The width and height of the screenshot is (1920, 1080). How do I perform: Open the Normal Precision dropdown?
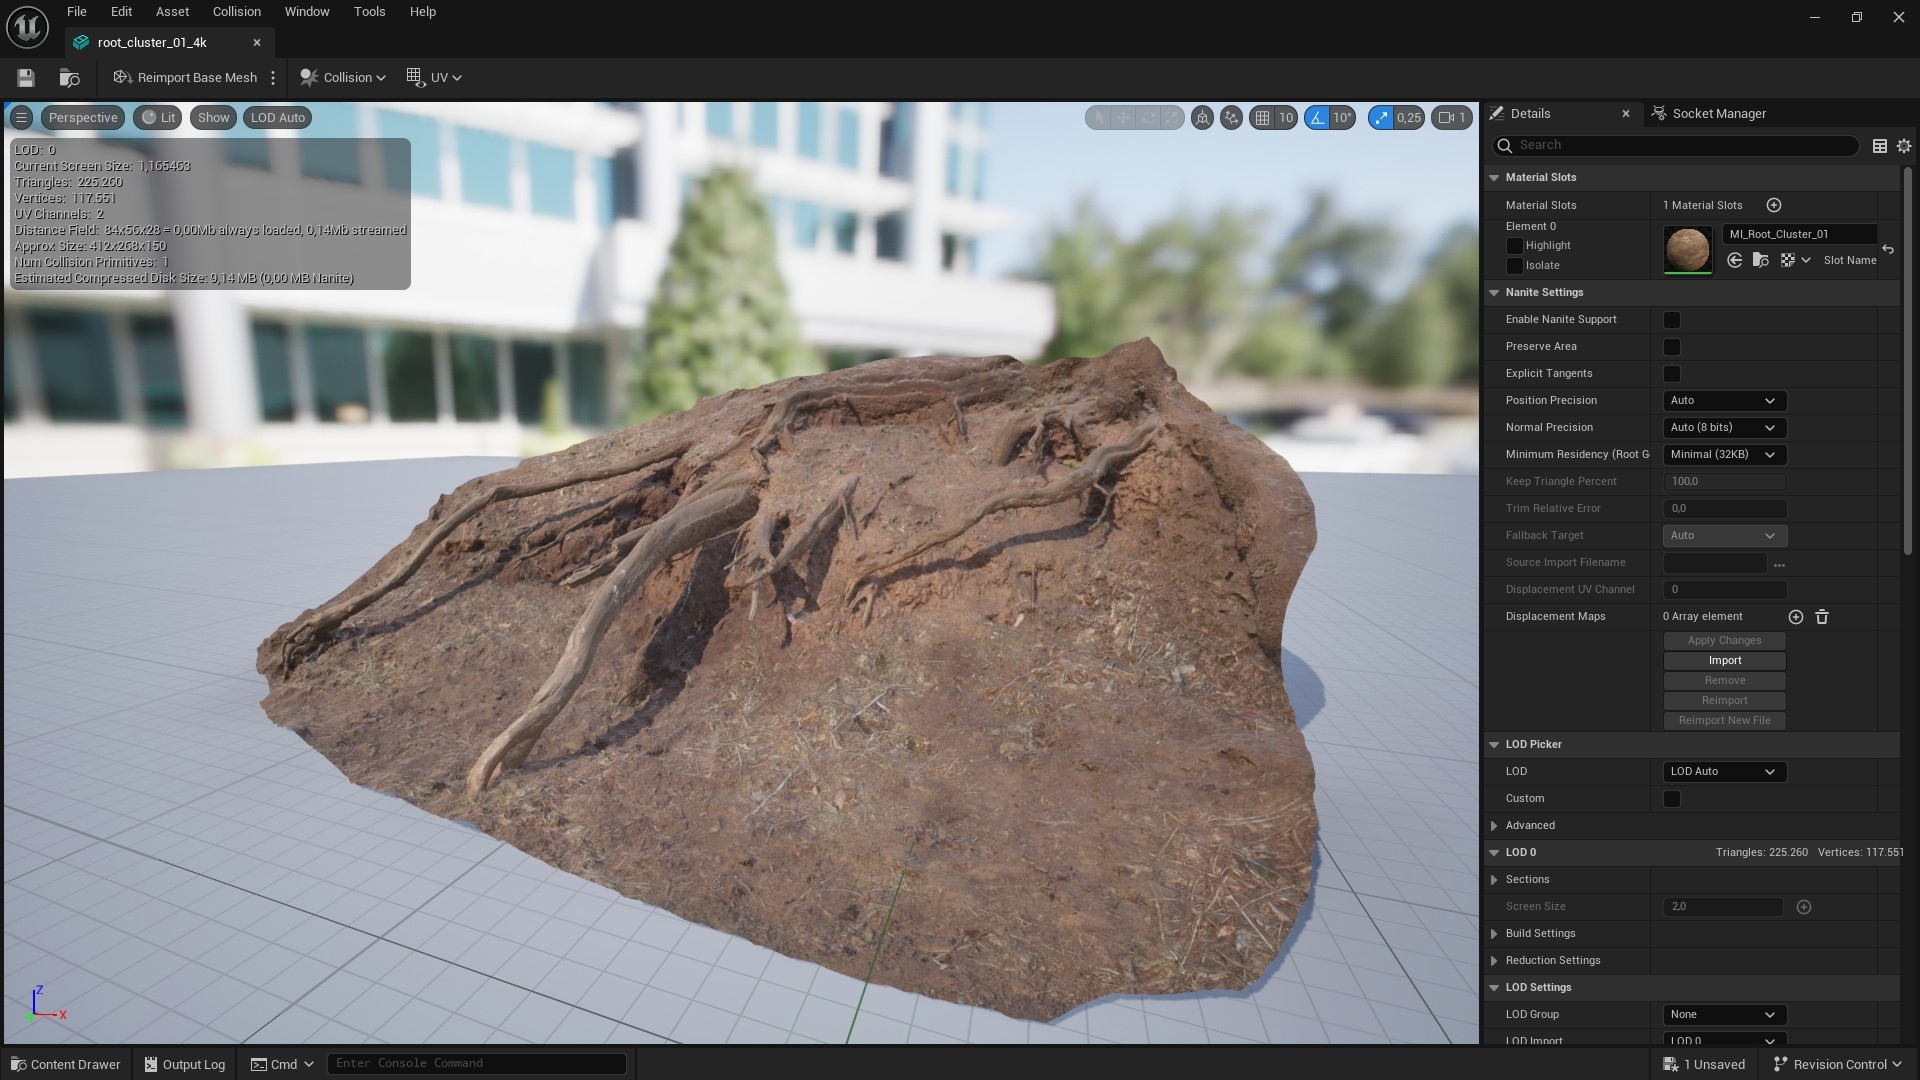coord(1723,427)
